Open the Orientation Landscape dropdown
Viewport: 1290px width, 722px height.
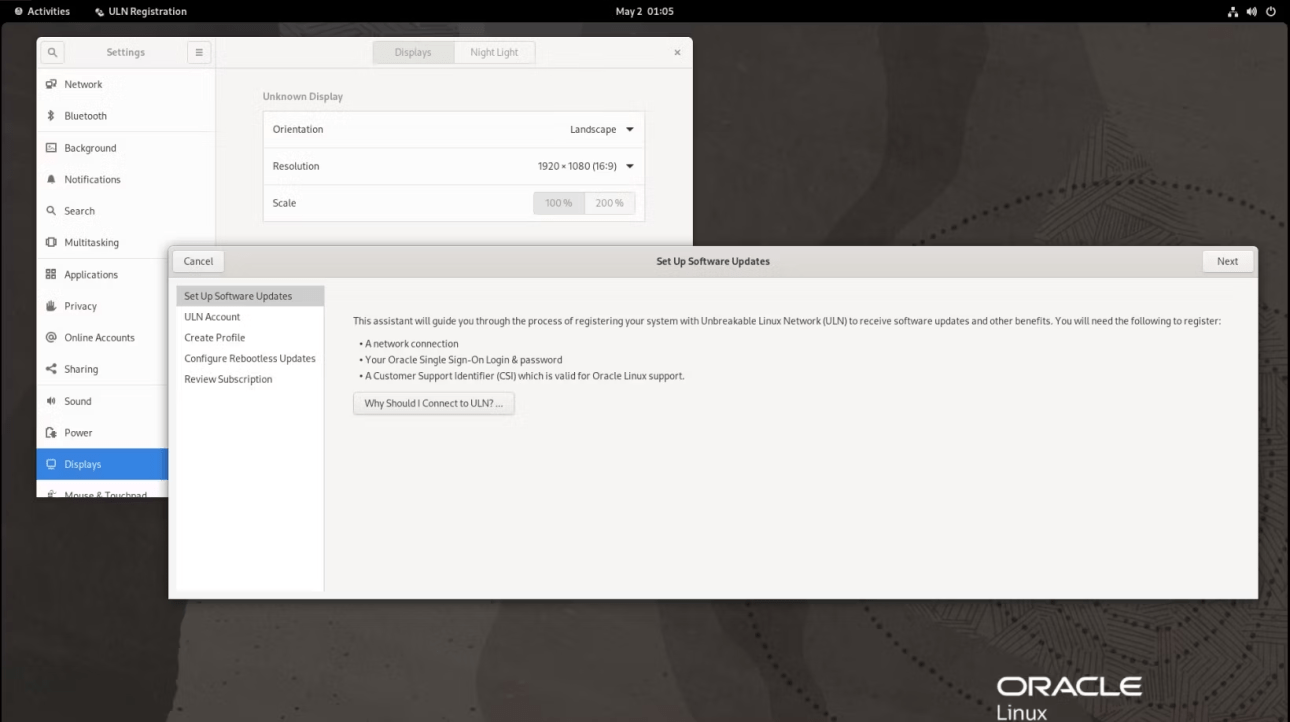pos(602,129)
